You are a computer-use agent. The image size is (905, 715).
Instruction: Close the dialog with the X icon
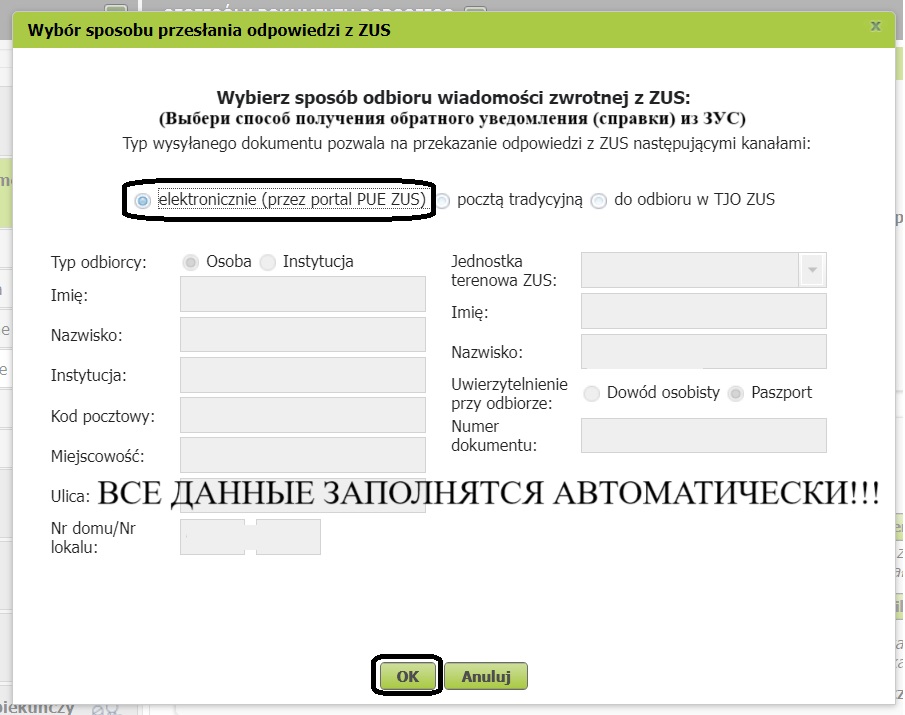[876, 25]
